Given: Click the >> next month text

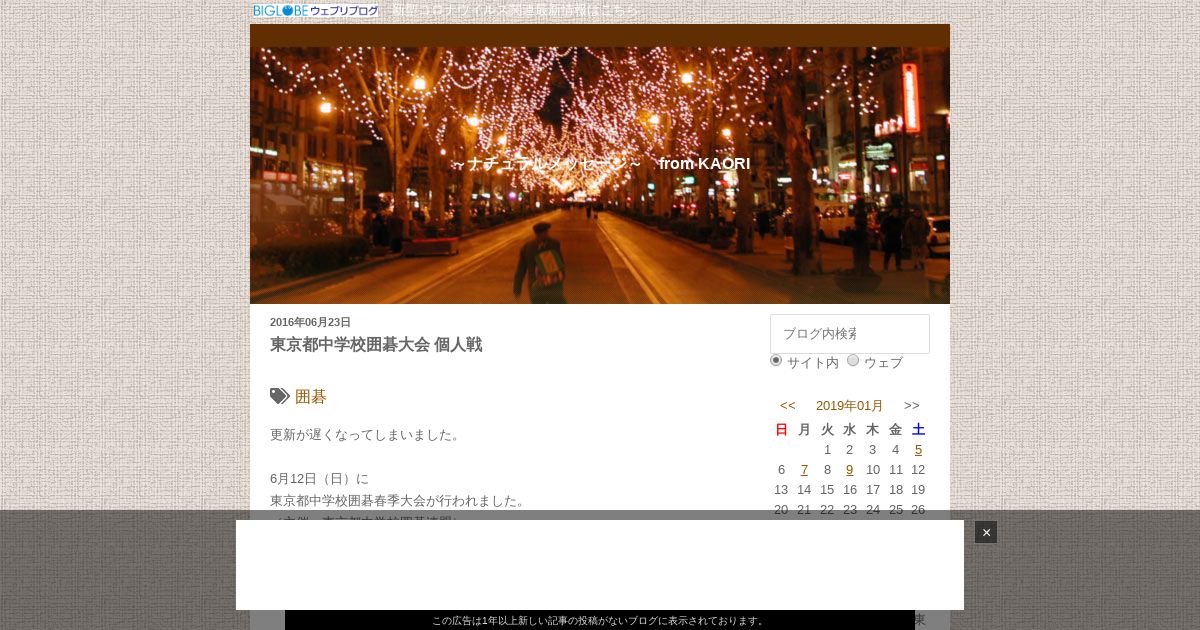Looking at the screenshot, I should pyautogui.click(x=912, y=405).
